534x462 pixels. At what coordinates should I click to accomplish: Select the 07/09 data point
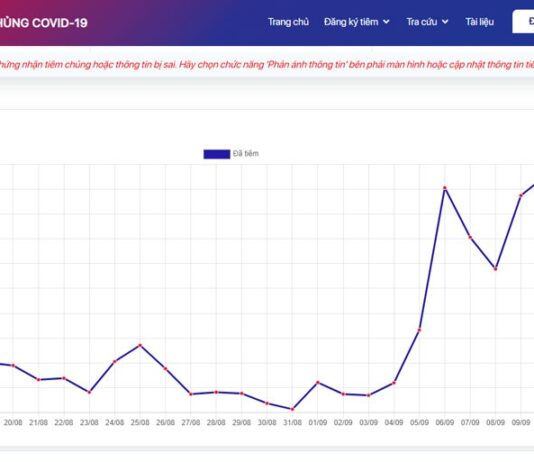click(470, 237)
